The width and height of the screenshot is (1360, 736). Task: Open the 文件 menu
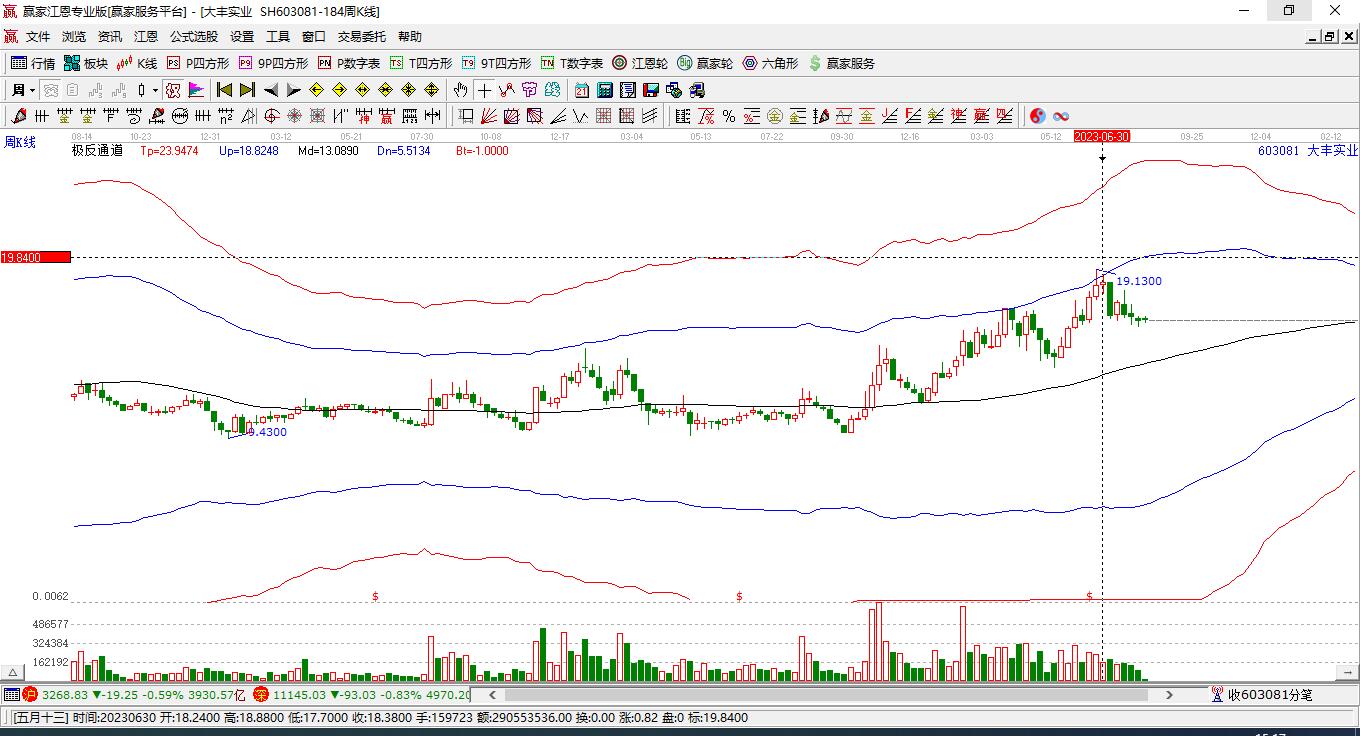tap(38, 37)
